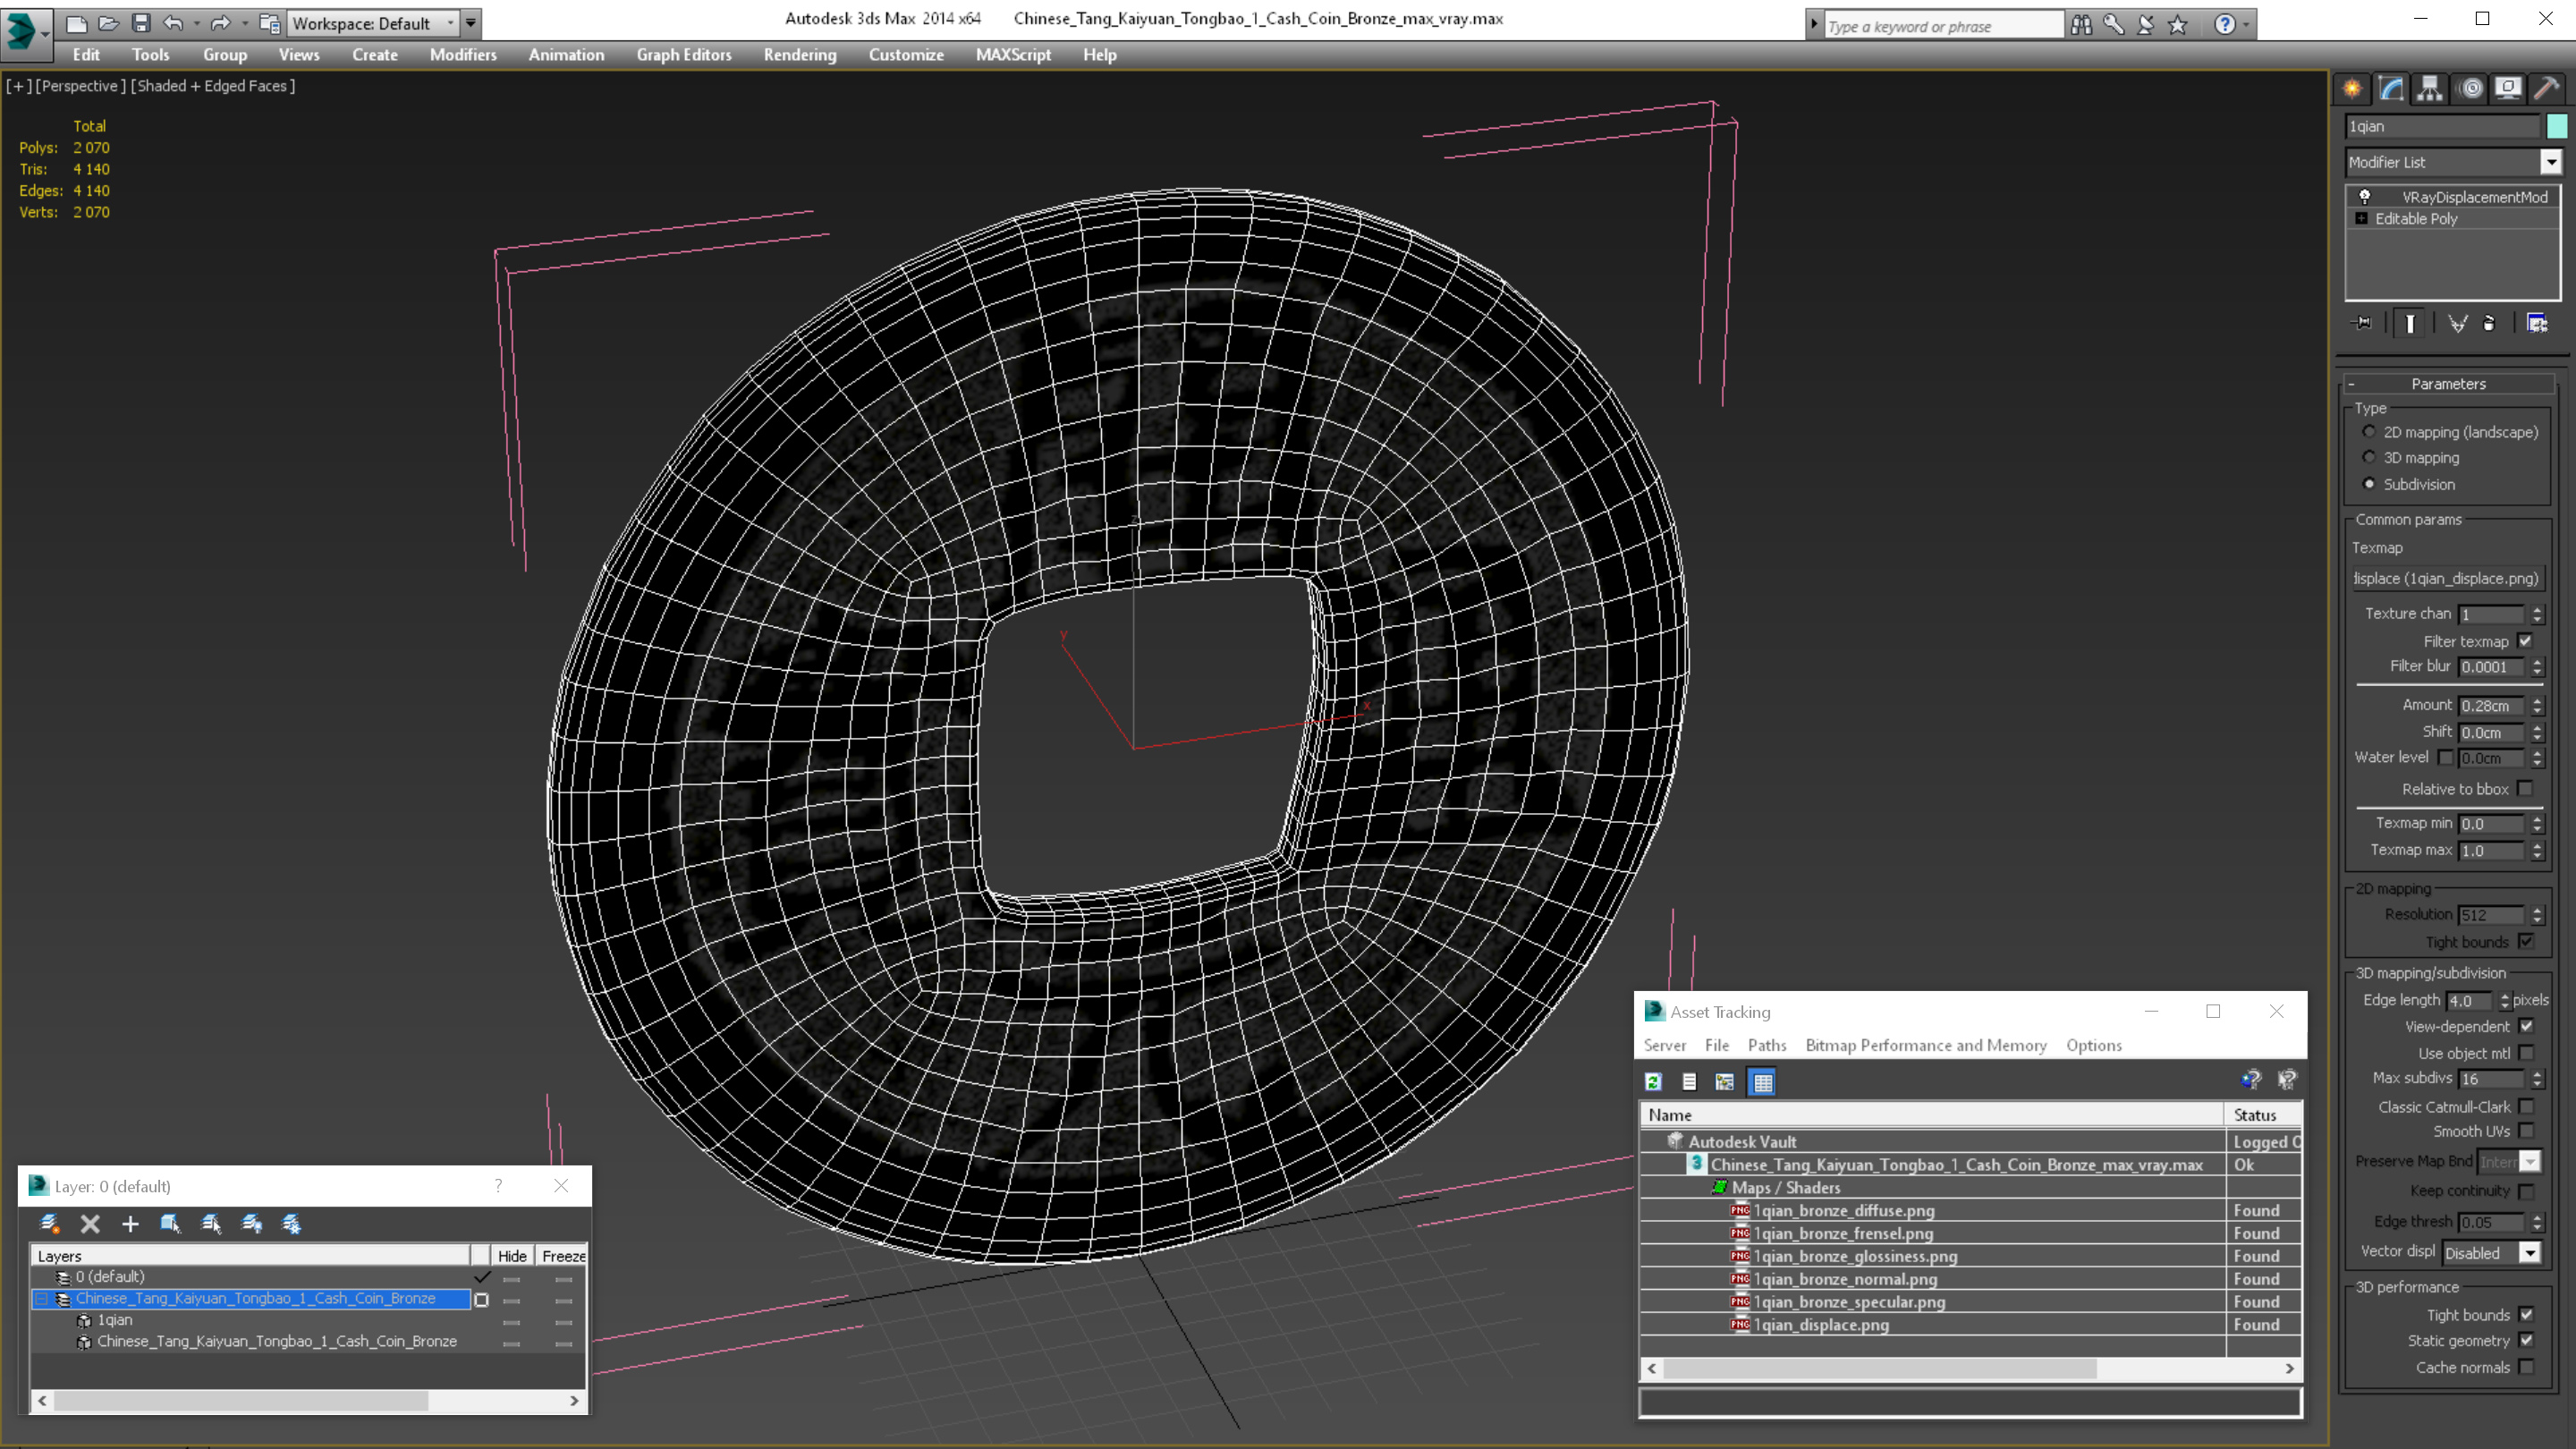
Task: Open the Utilities command panel tab
Action: 2547,89
